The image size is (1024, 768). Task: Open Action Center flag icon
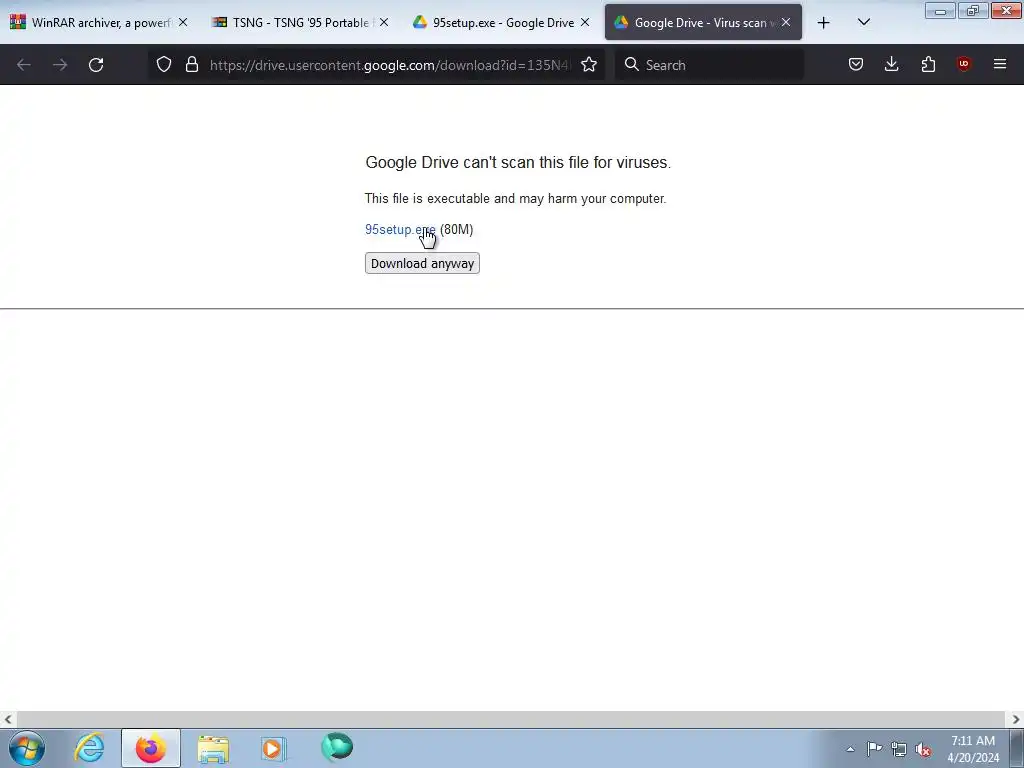(874, 749)
